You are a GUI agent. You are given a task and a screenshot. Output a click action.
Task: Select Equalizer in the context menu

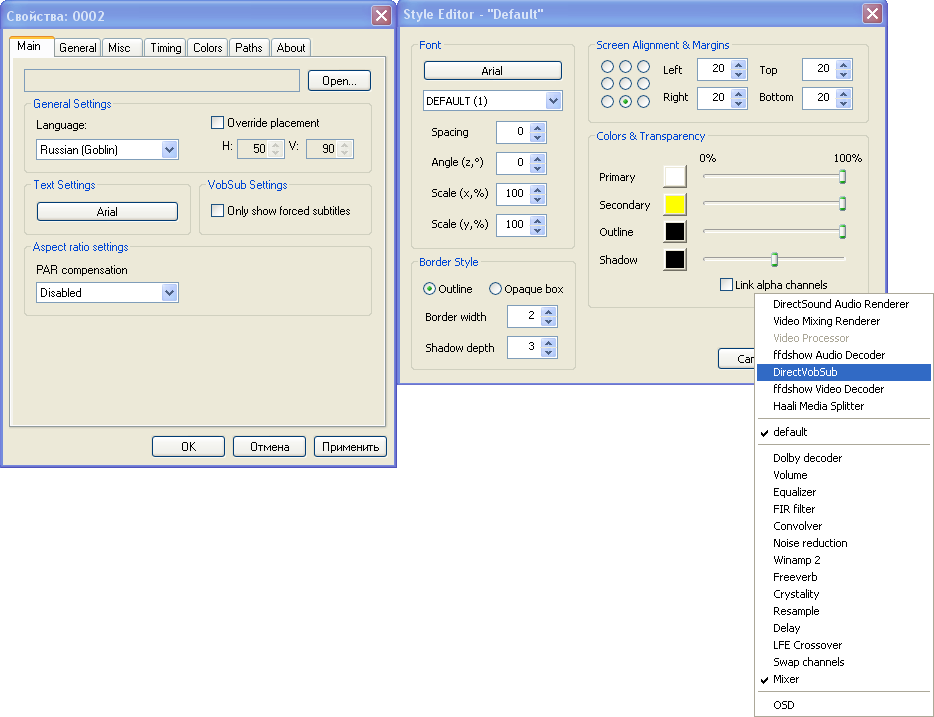pos(794,492)
